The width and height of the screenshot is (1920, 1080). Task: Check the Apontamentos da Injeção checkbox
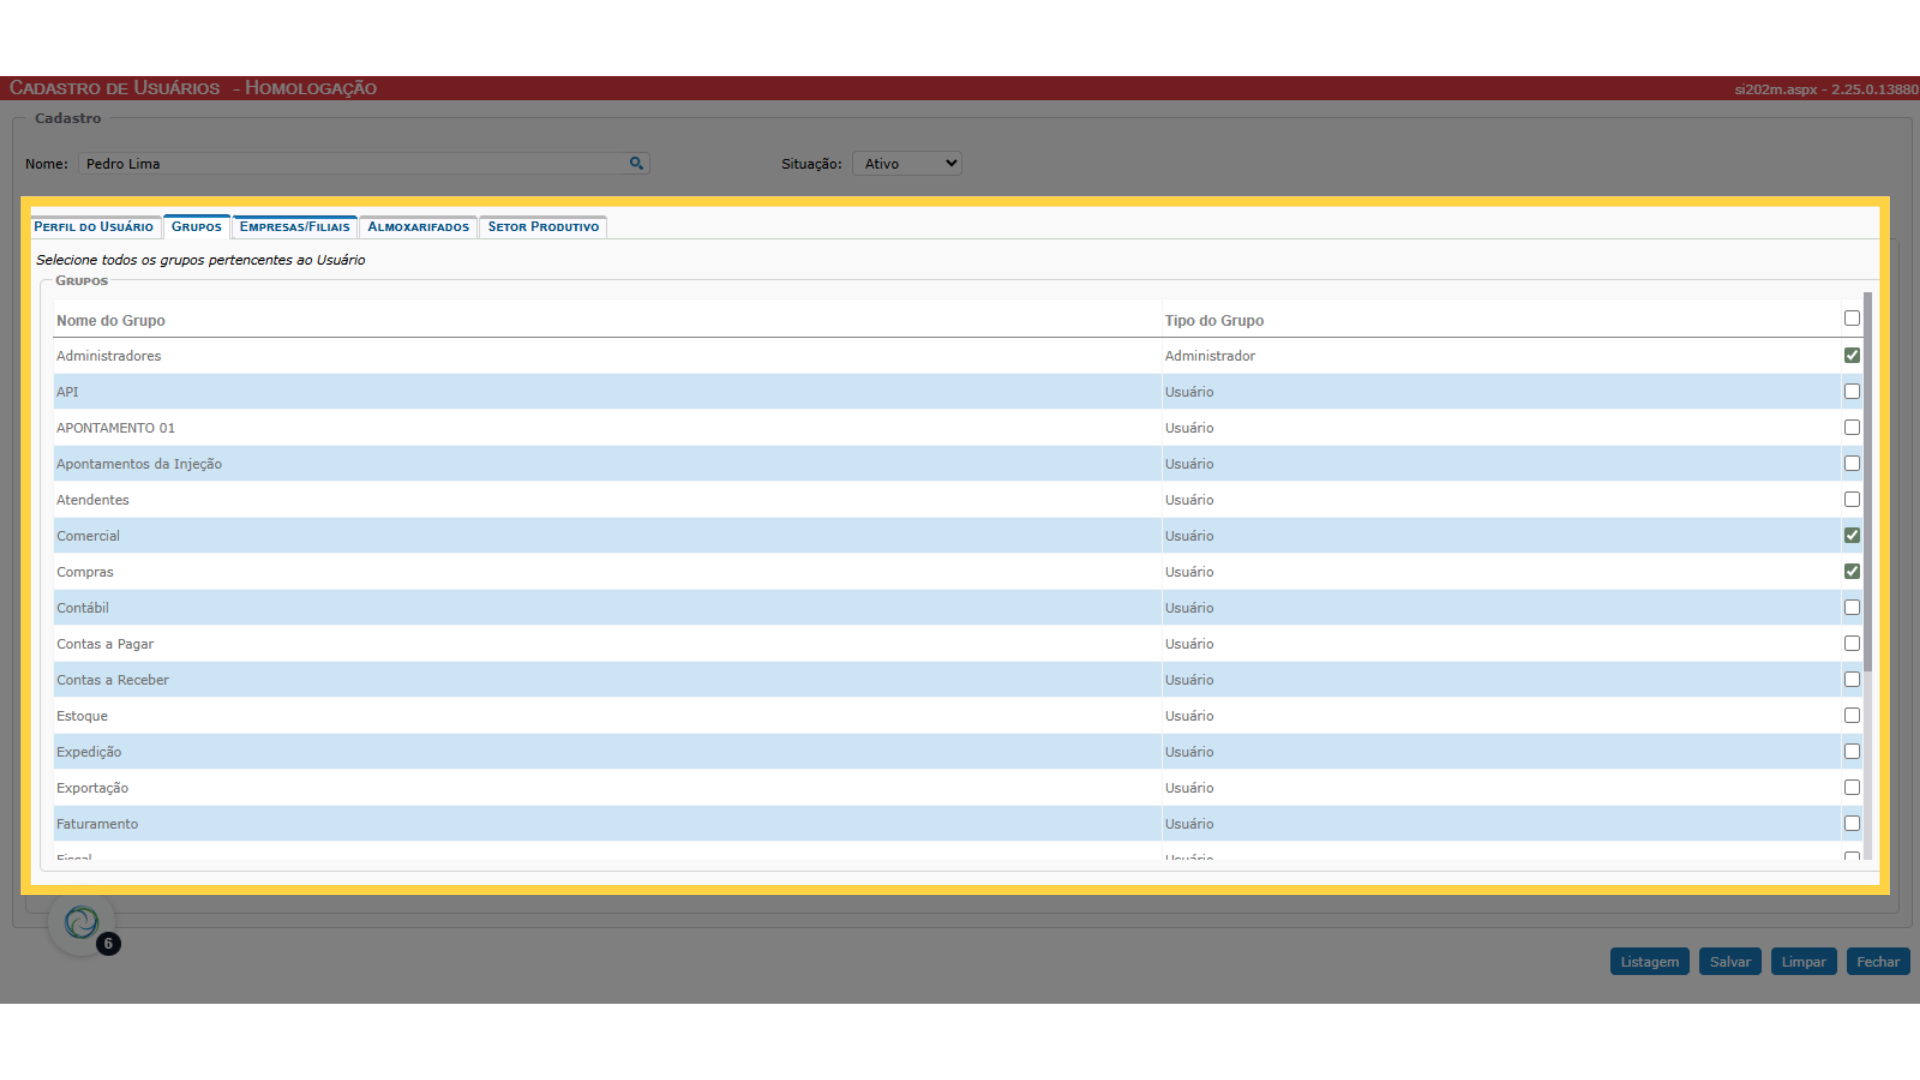pyautogui.click(x=1852, y=463)
